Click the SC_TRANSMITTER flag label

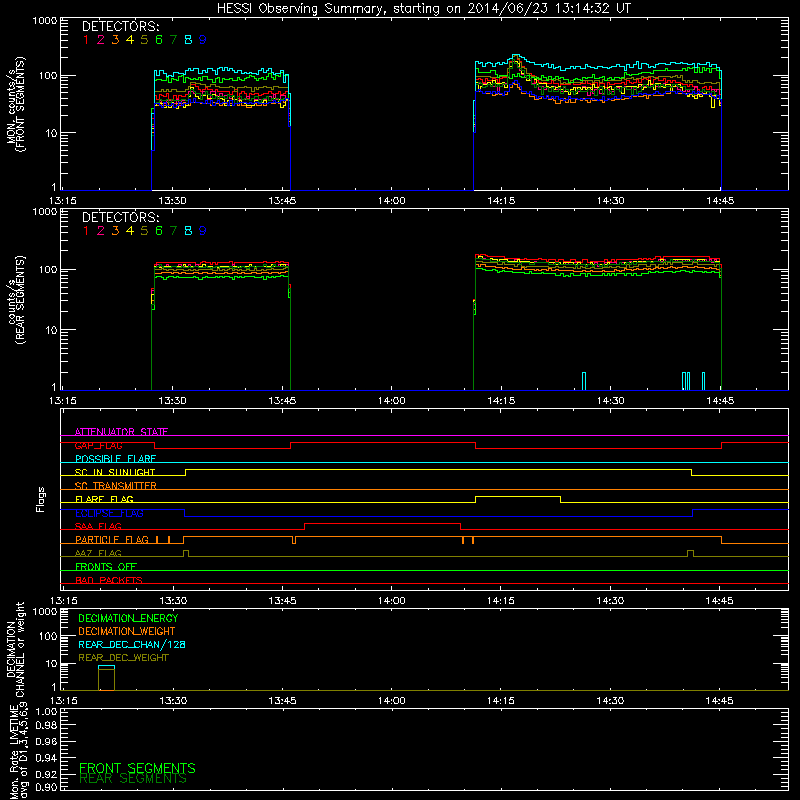[x=116, y=486]
